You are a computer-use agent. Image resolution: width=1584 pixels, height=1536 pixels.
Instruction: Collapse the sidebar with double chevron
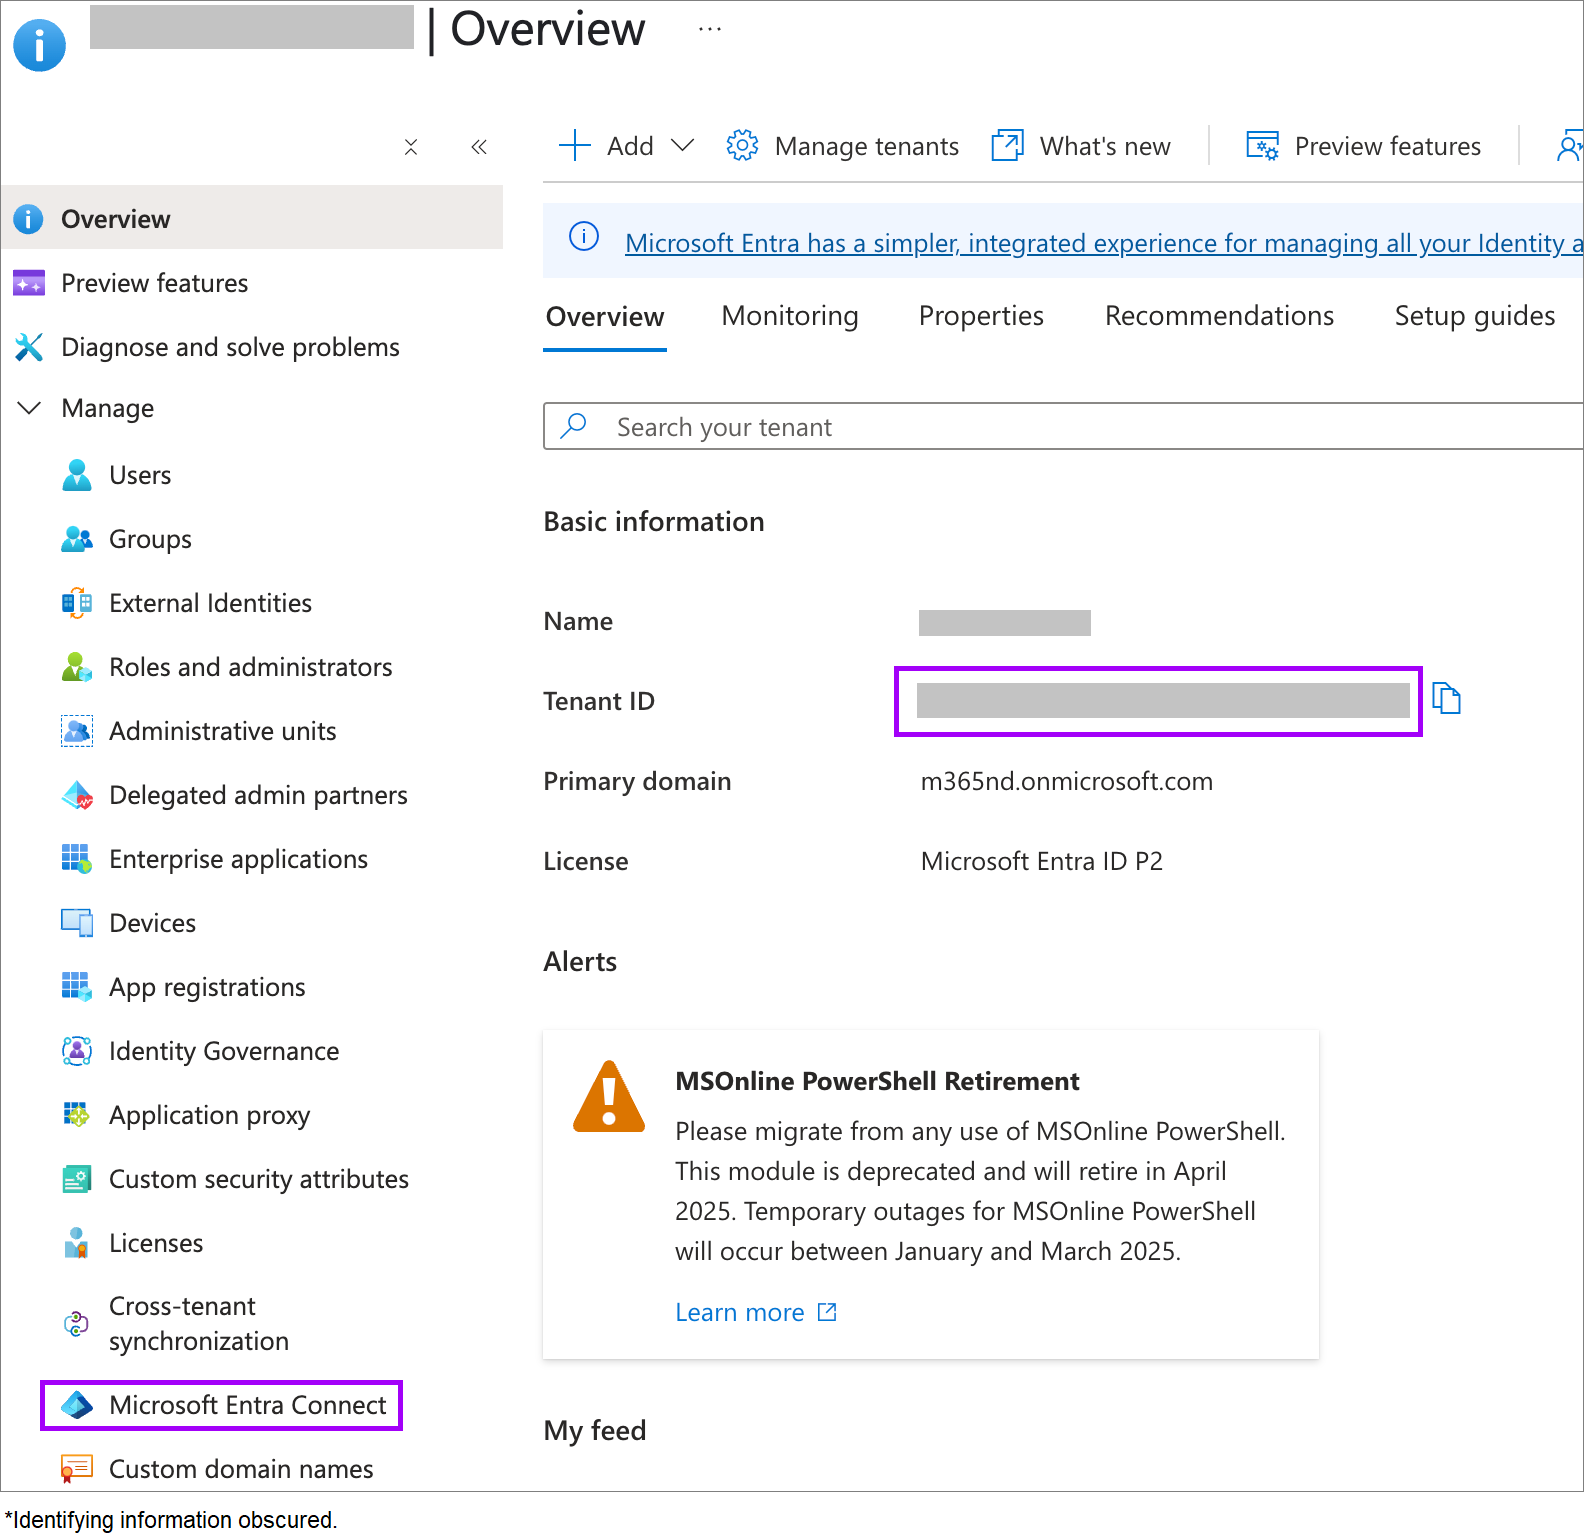click(x=479, y=147)
